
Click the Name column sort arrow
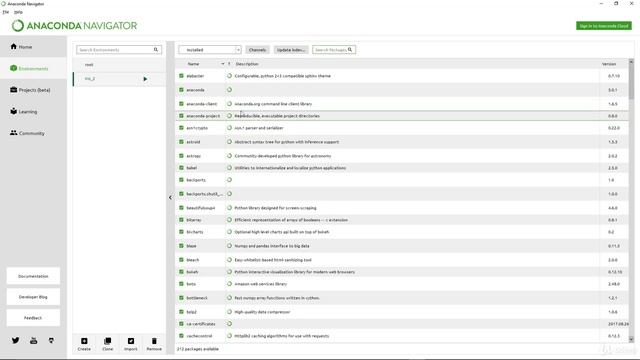pyautogui.click(x=222, y=64)
